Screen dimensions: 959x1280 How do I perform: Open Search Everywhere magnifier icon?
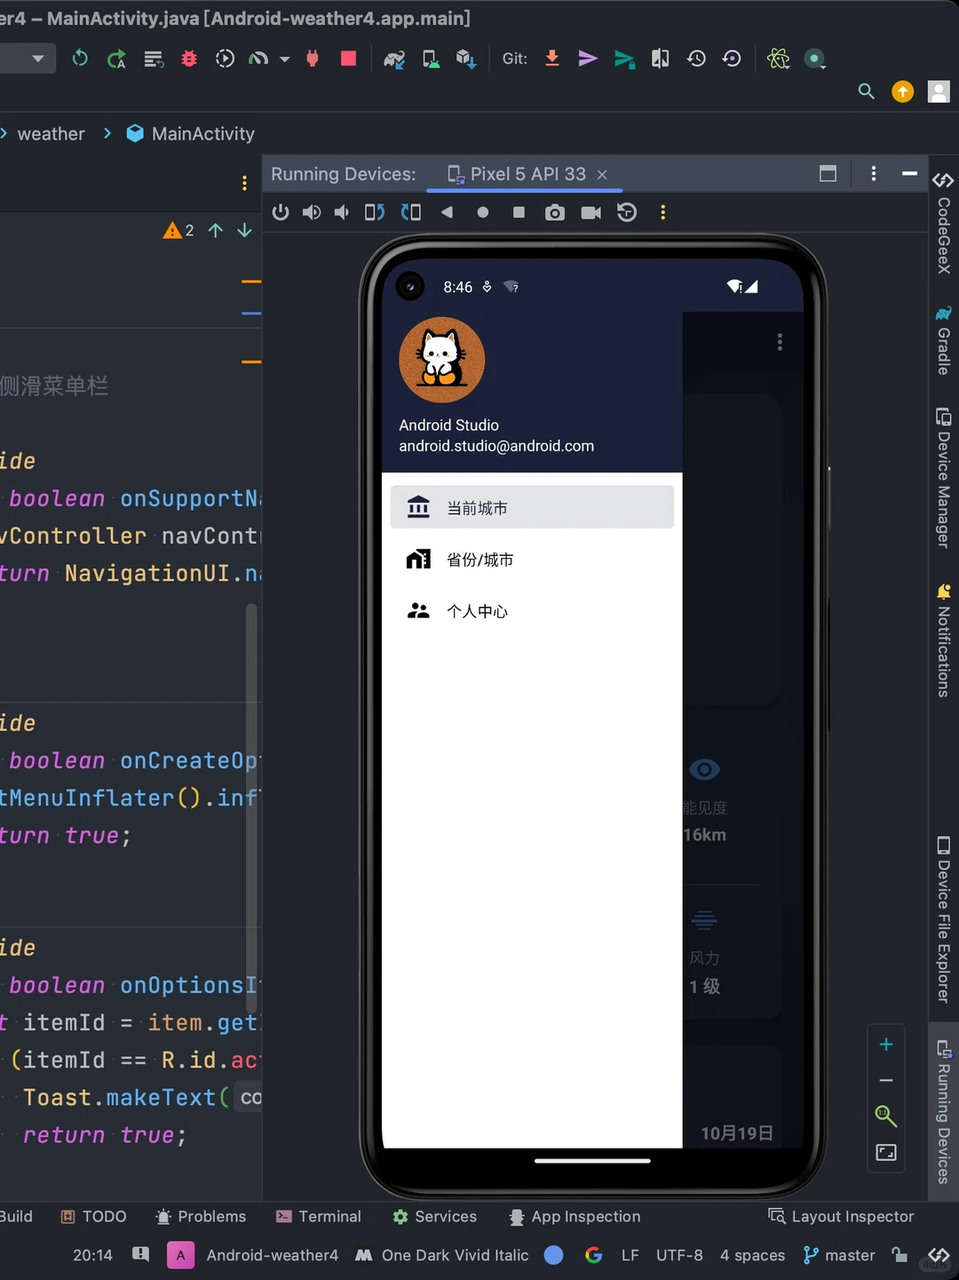pyautogui.click(x=867, y=92)
